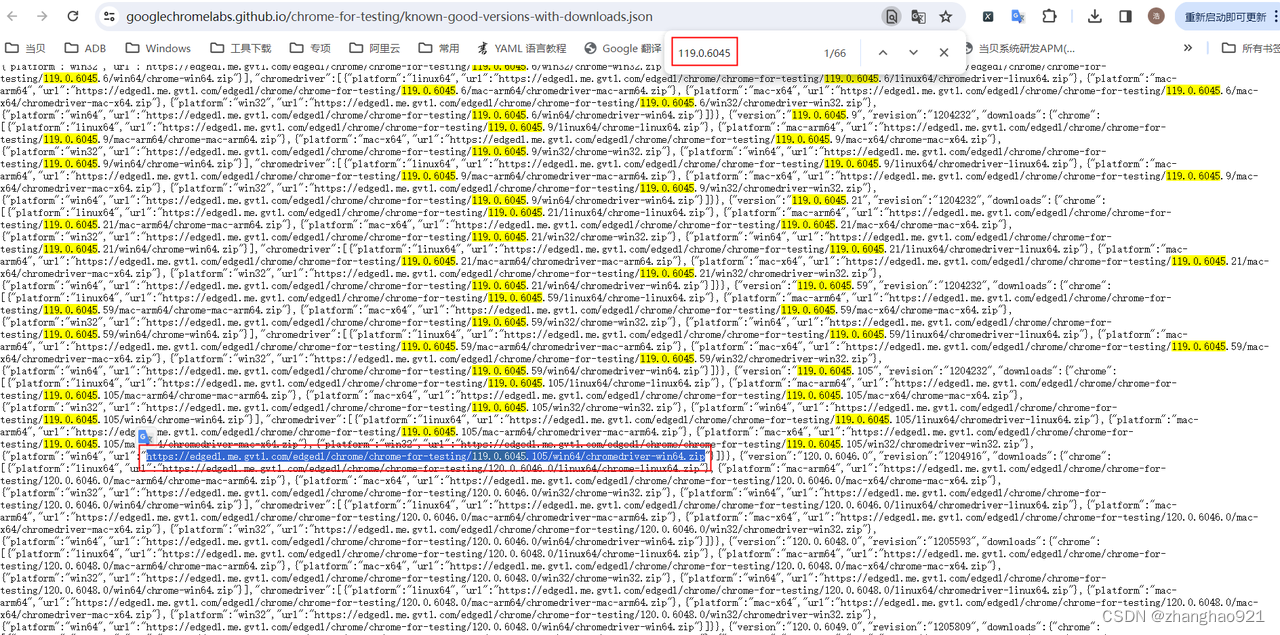
Task: Open the YAML 语言教程 bookmark
Action: [521, 48]
